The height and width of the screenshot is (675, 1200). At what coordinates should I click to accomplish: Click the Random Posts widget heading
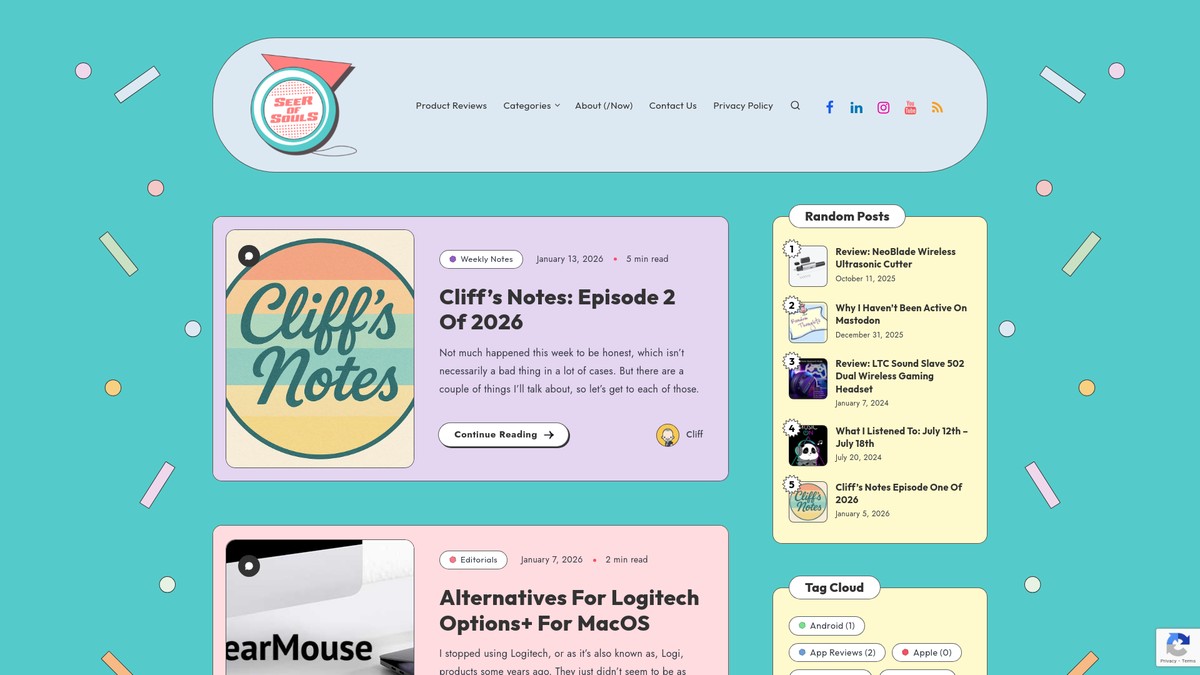[847, 216]
